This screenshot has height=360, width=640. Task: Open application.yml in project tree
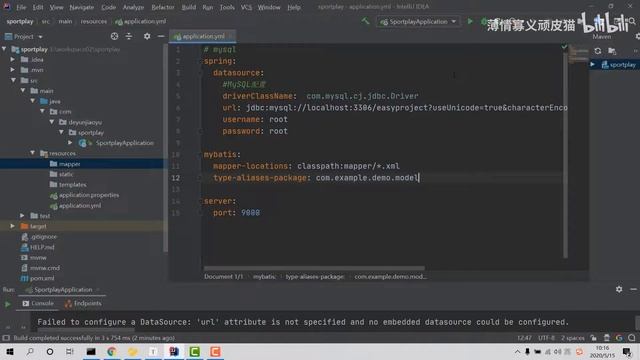(x=80, y=206)
